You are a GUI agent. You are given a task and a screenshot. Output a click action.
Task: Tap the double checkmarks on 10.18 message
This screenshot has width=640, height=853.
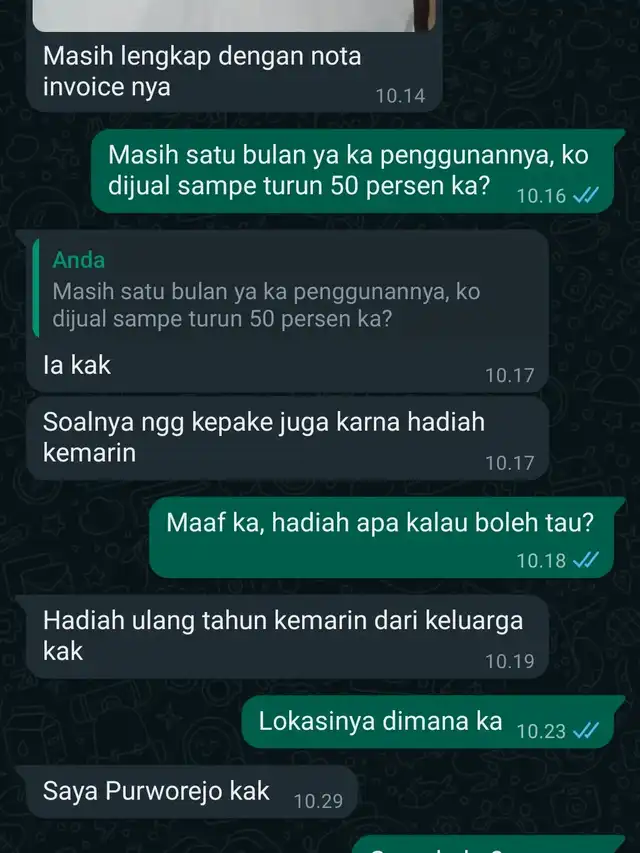click(586, 560)
